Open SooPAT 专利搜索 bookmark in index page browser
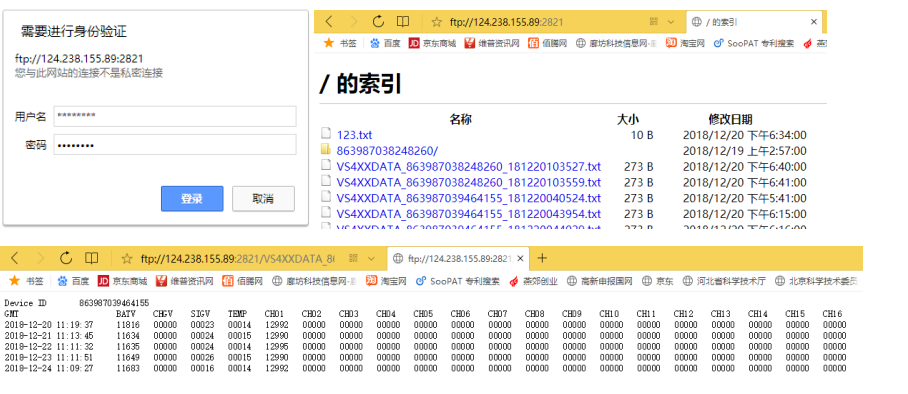 tap(754, 43)
